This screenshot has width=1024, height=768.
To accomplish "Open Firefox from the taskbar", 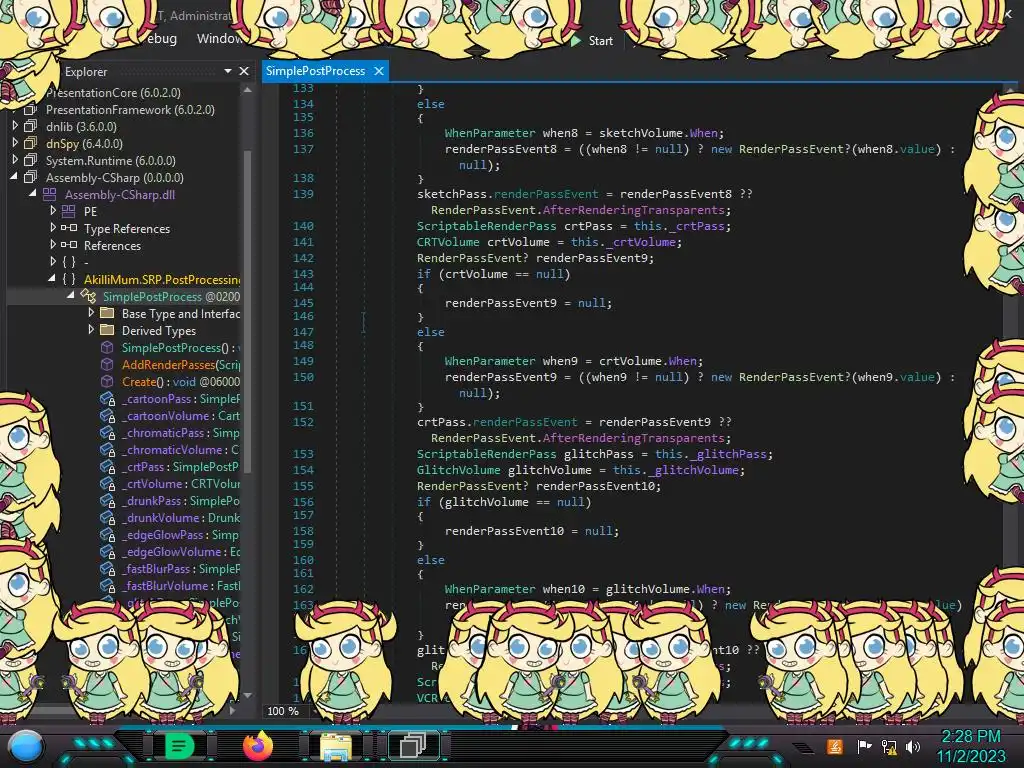I will pyautogui.click(x=258, y=745).
